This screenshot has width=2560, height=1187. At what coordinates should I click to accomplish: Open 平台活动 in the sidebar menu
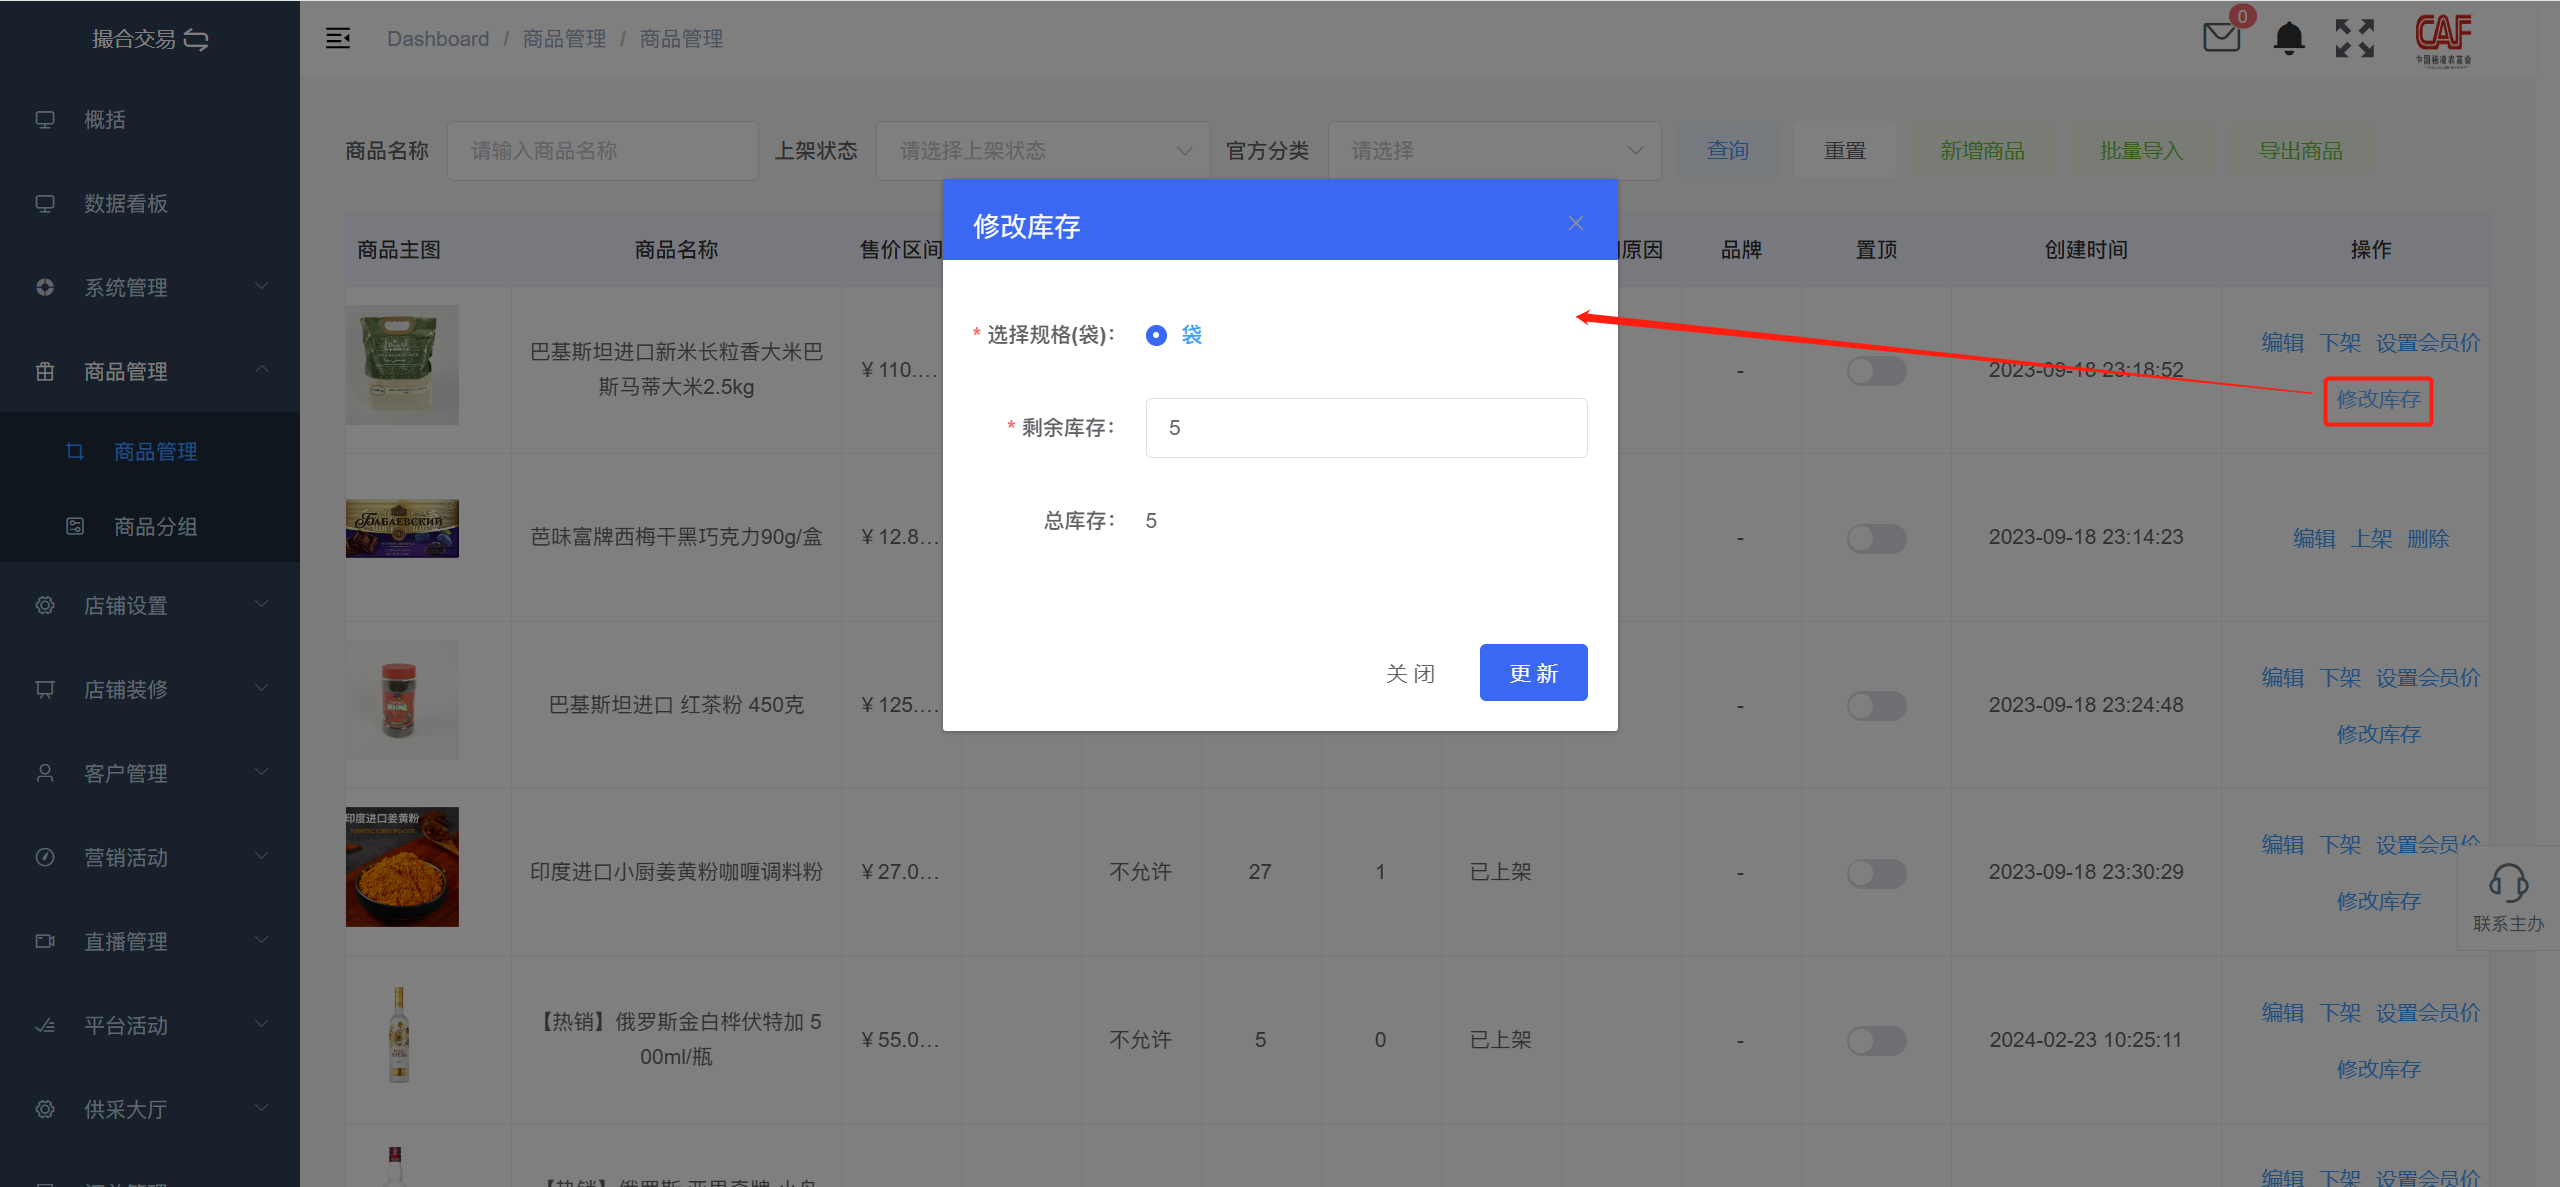point(150,1025)
